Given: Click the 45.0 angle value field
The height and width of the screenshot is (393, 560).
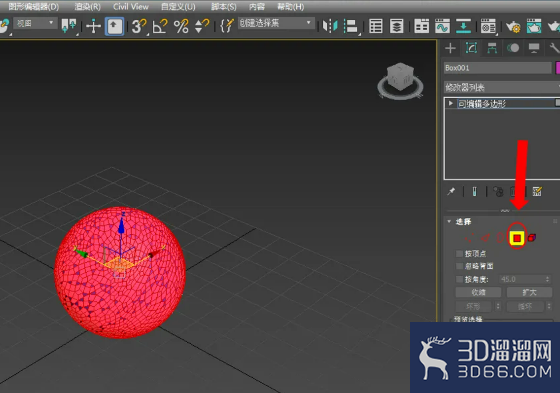Looking at the screenshot, I should tap(521, 279).
